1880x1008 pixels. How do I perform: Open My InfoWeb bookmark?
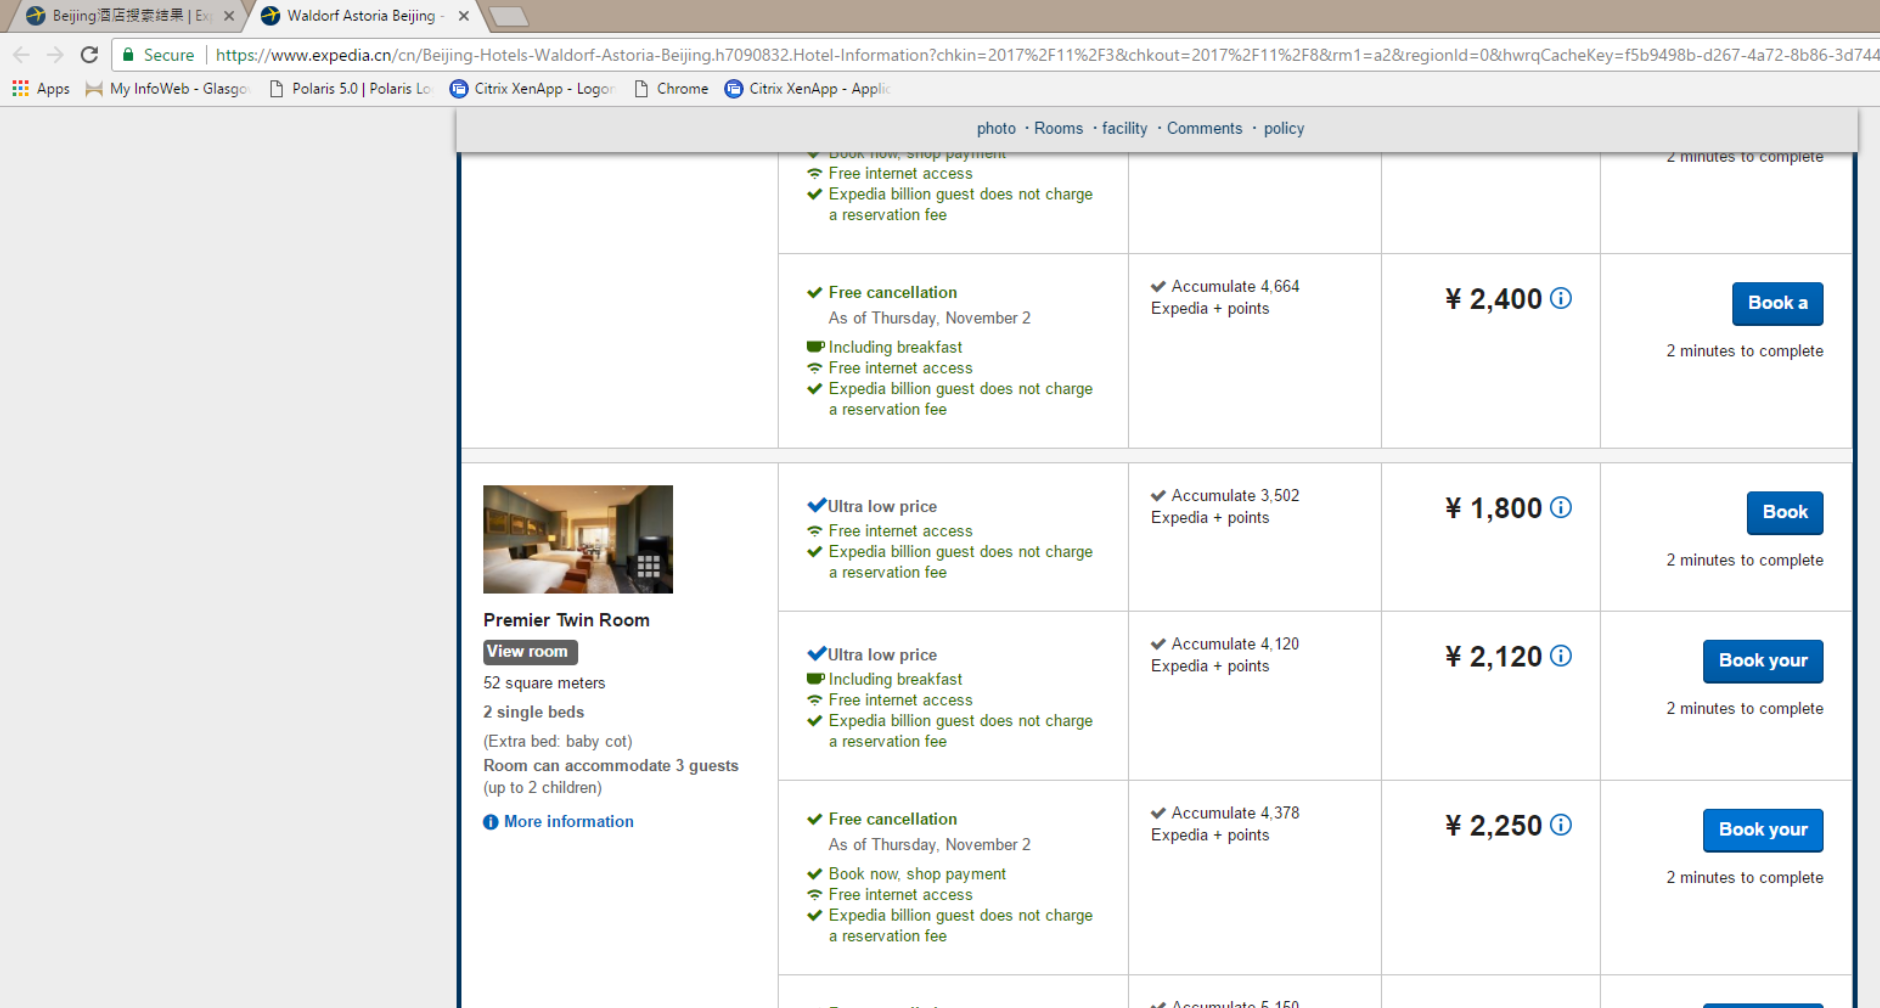(x=167, y=89)
